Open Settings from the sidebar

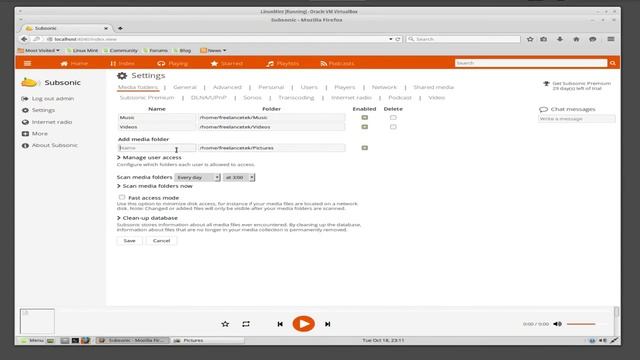click(x=38, y=110)
